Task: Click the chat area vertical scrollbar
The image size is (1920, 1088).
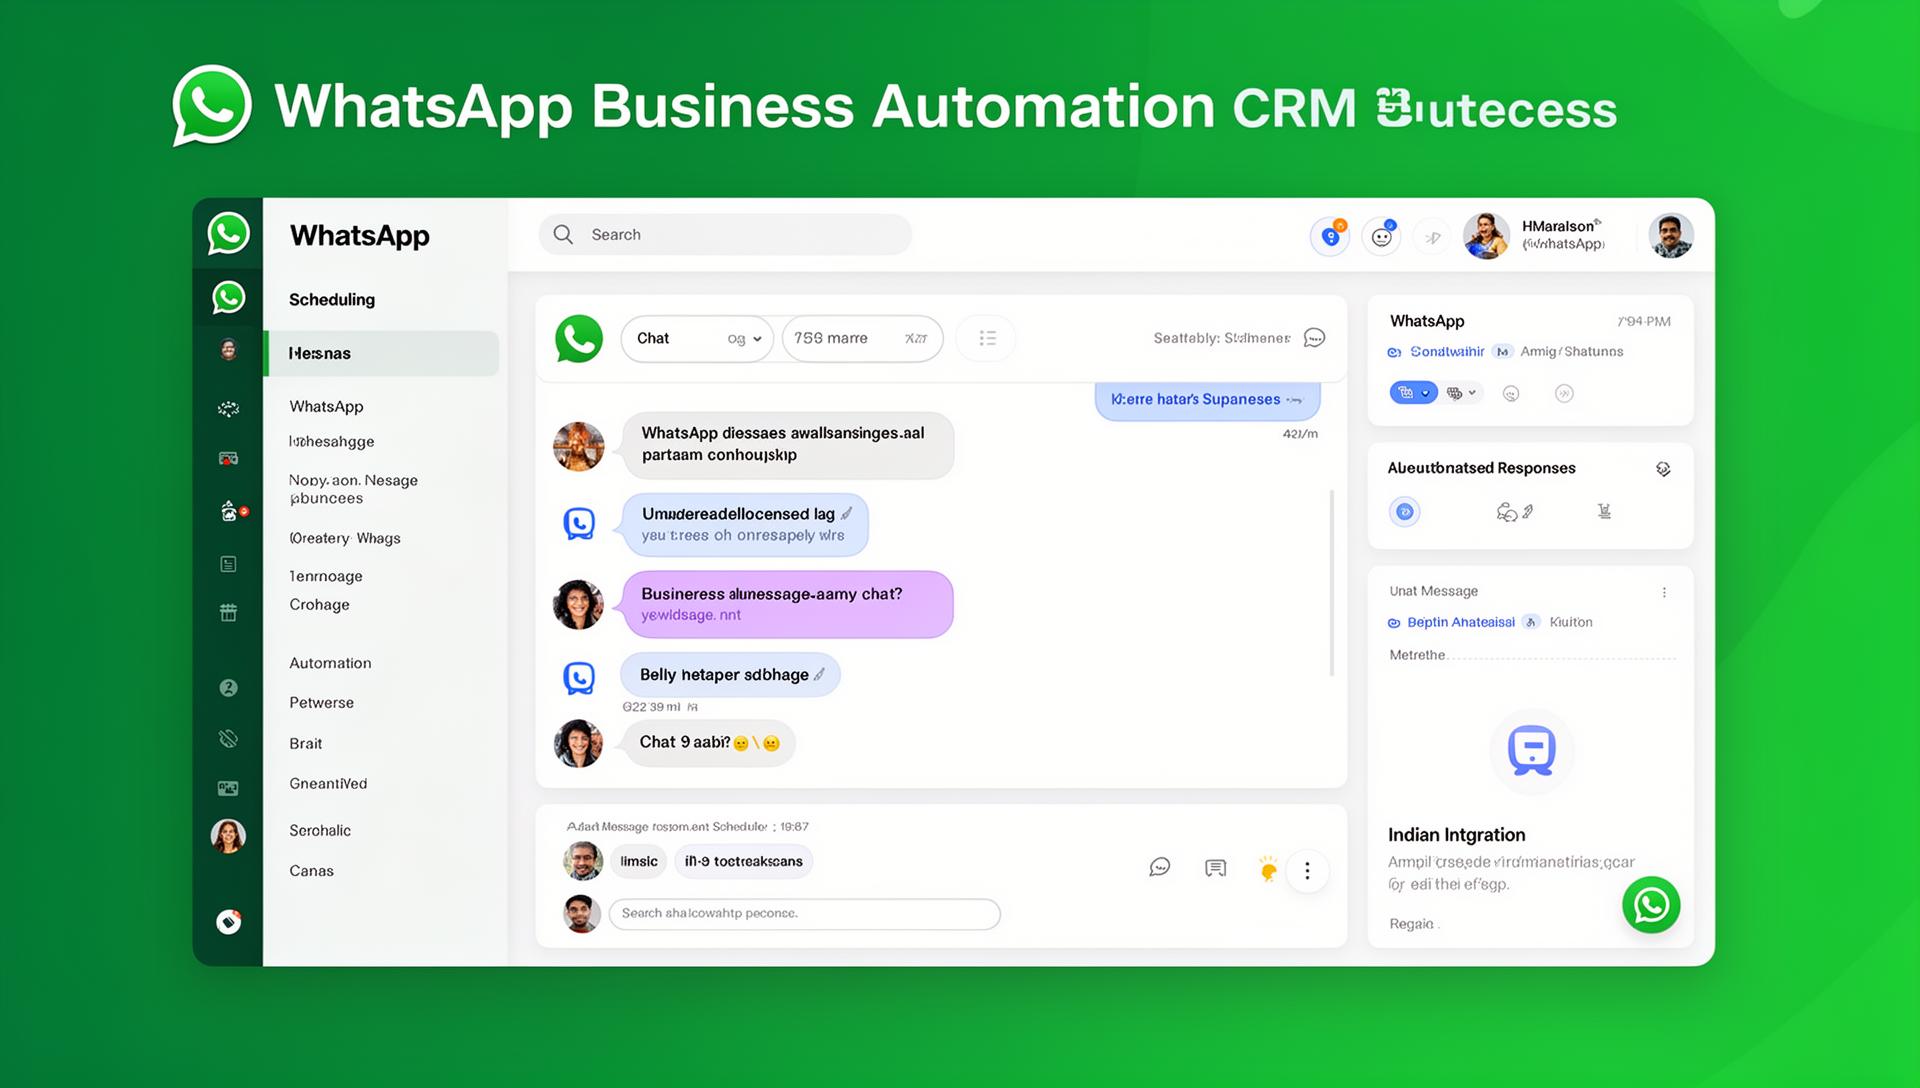Action: click(1331, 583)
